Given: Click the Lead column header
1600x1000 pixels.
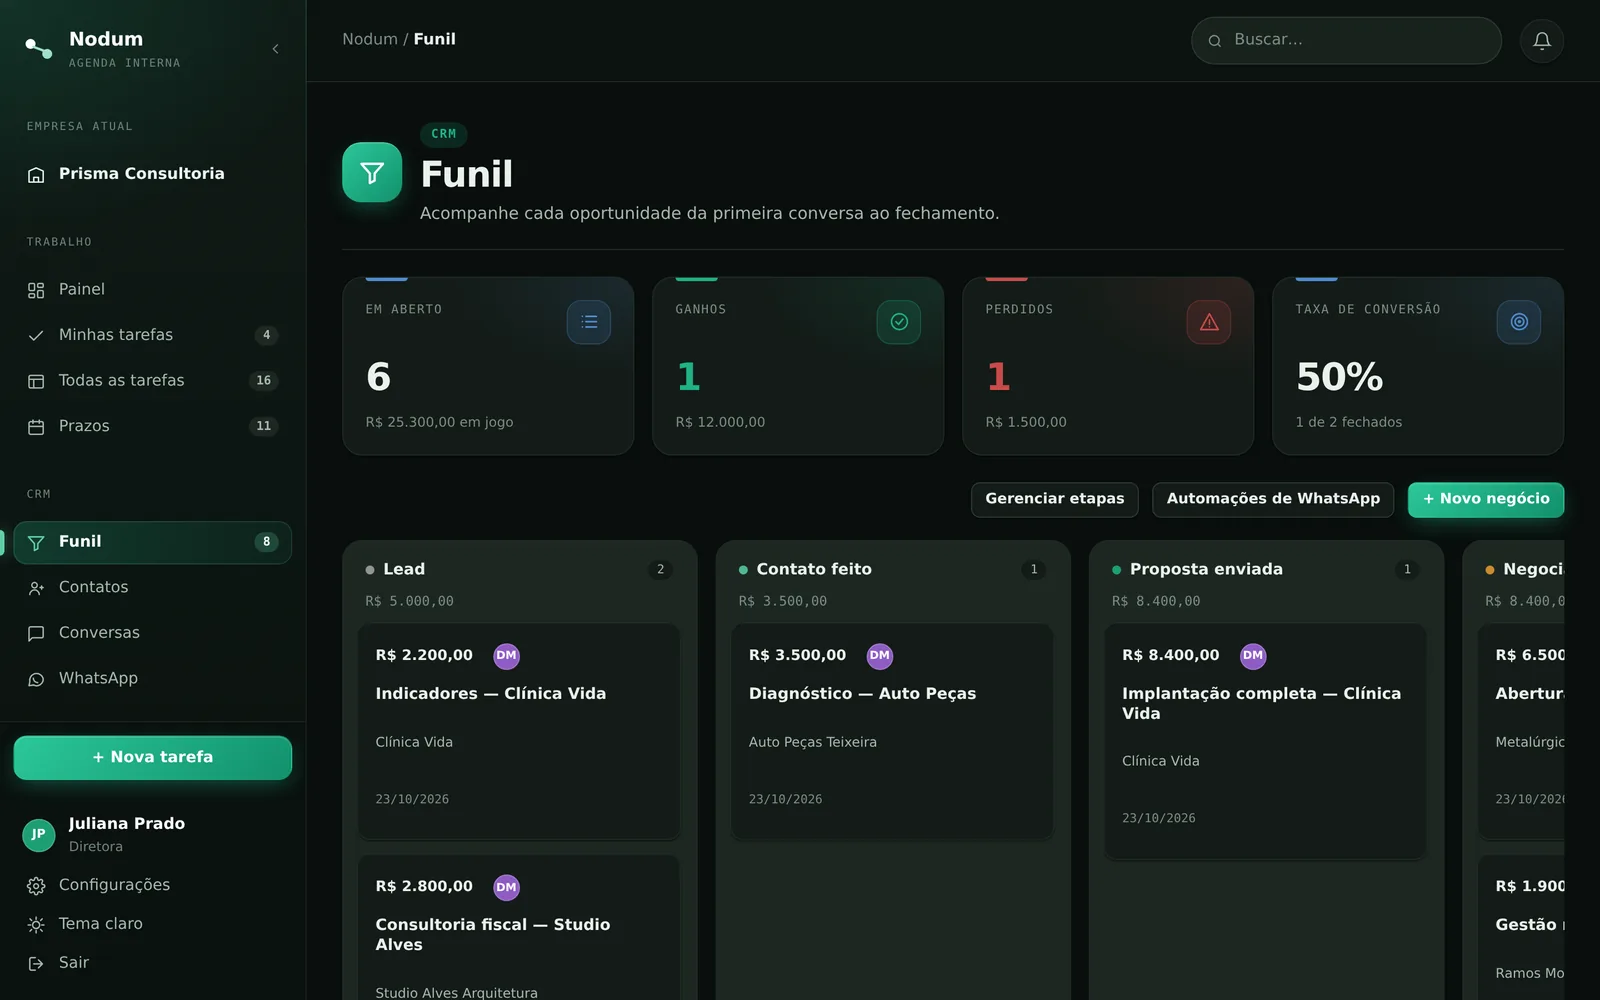Looking at the screenshot, I should click(x=519, y=569).
